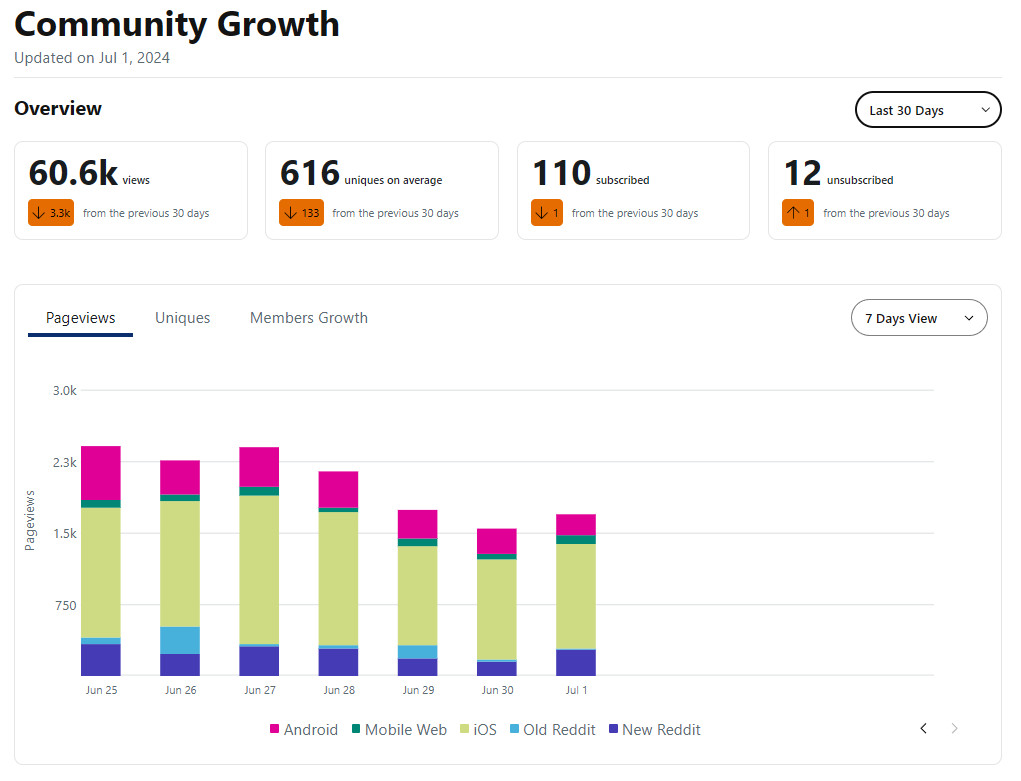Open the Last 30 Days dropdown
Screen dimensions: 1021x781
pos(927,110)
